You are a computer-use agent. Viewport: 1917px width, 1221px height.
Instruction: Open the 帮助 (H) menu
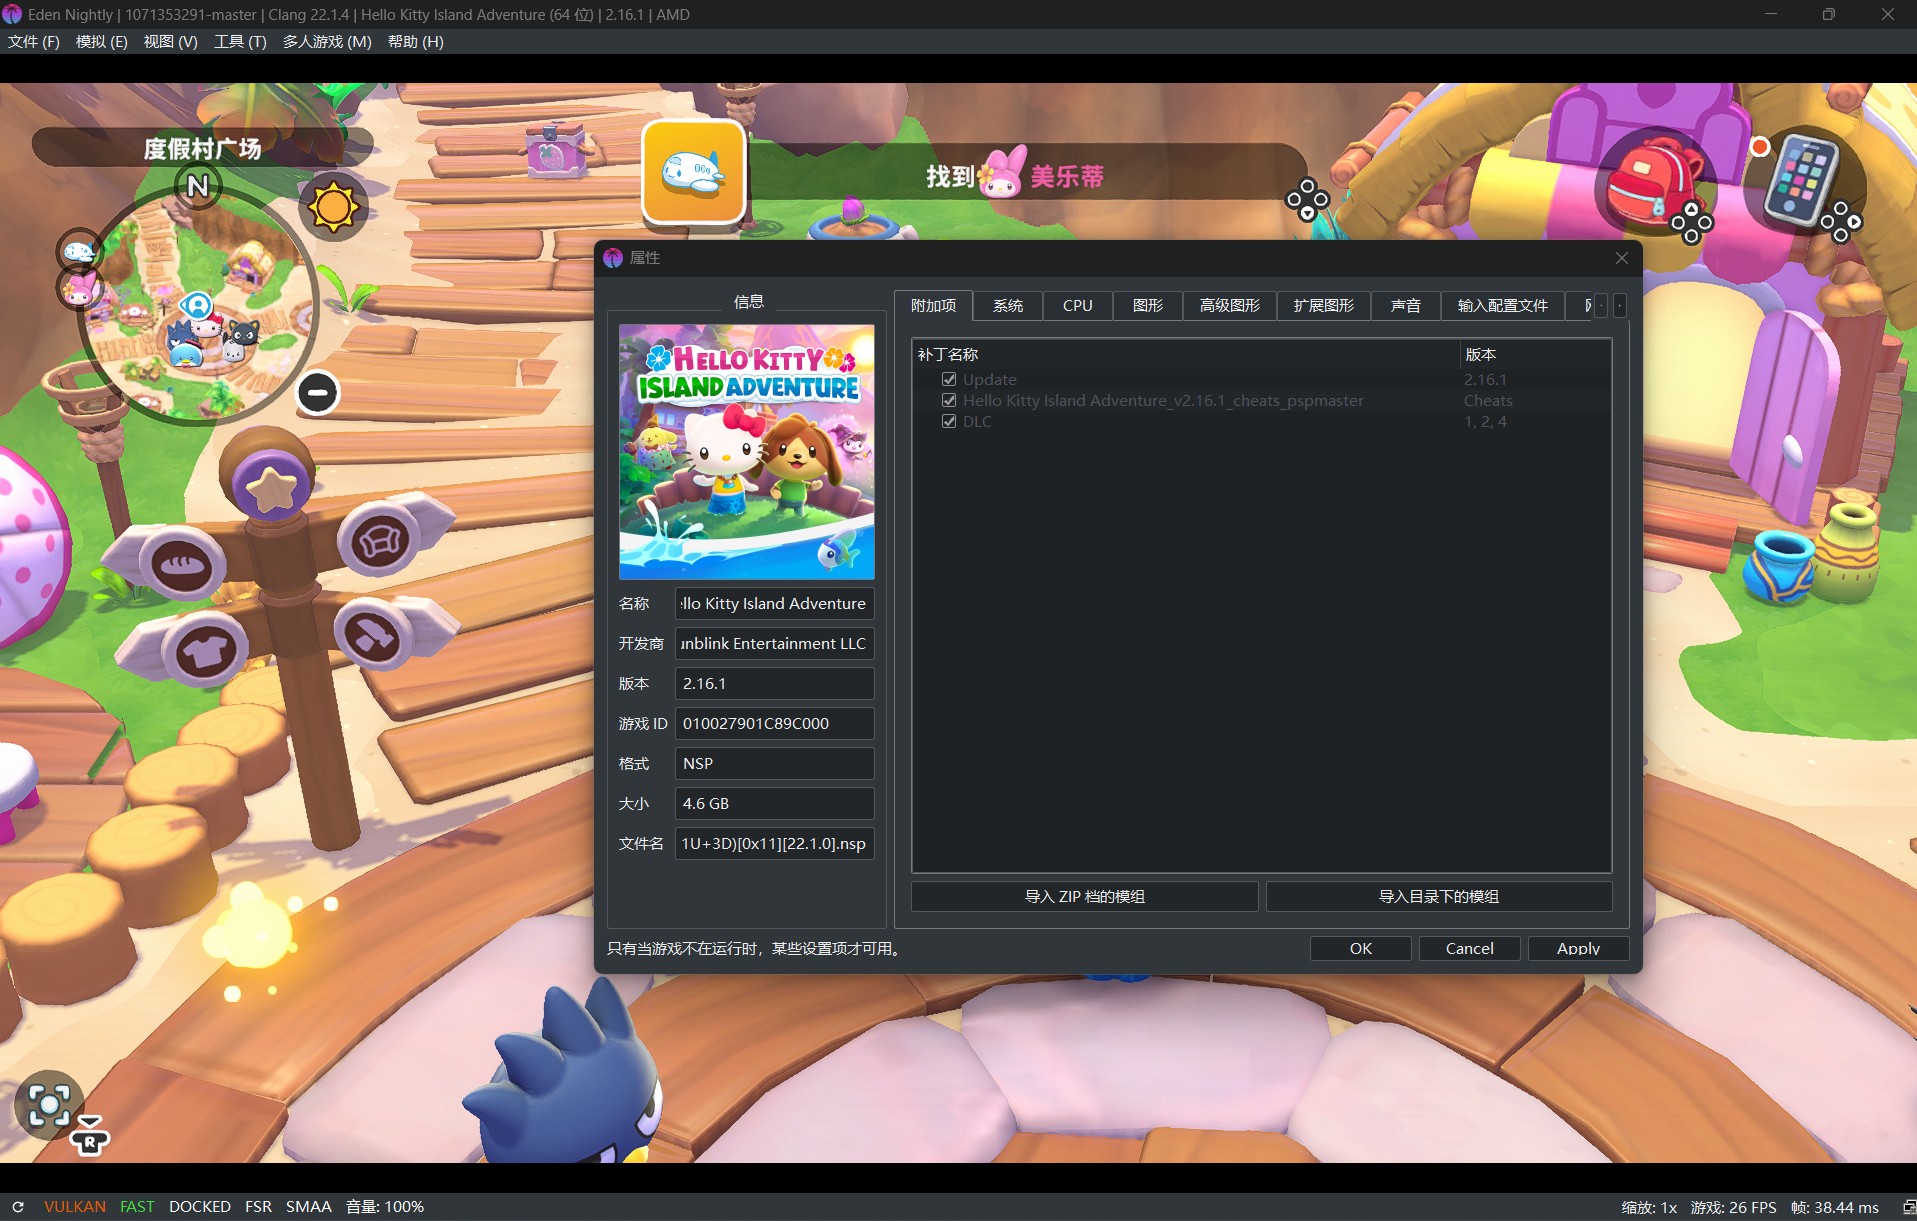[x=416, y=41]
